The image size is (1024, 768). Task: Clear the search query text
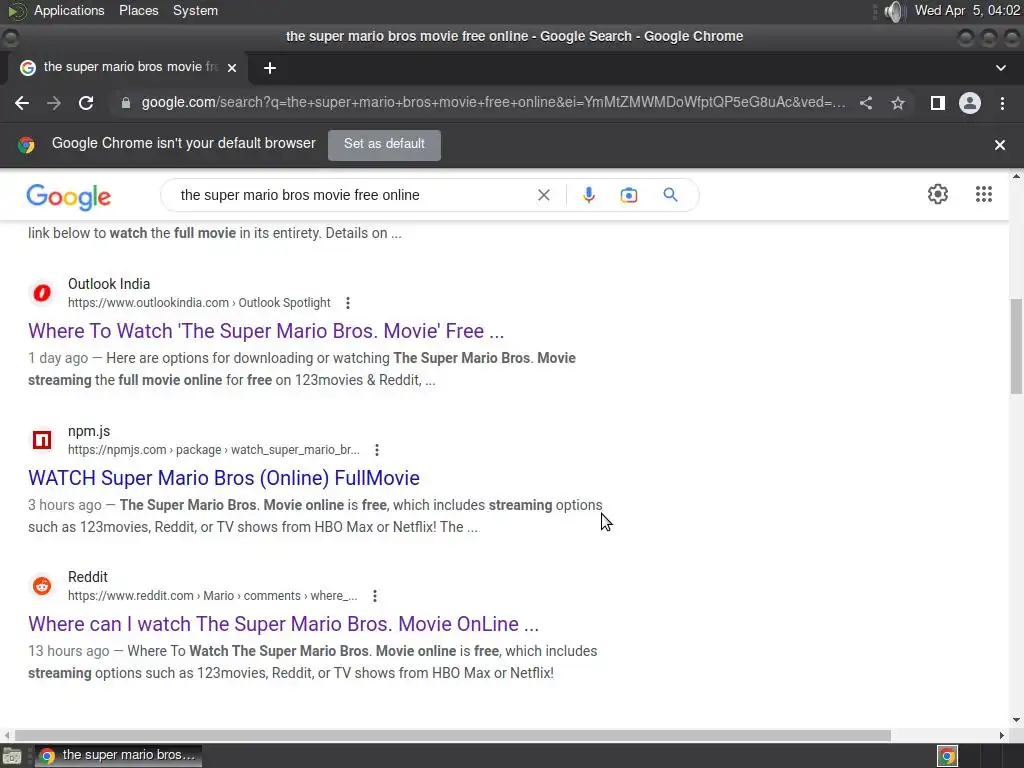(x=543, y=195)
